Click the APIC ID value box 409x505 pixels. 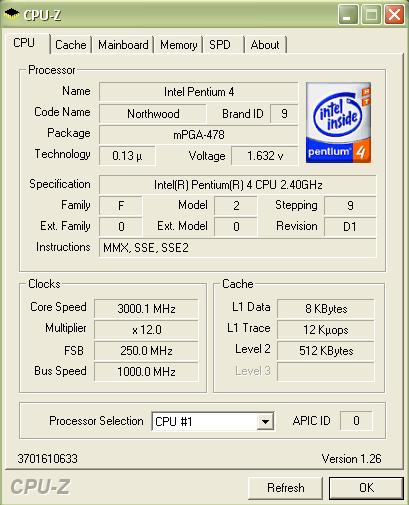(x=356, y=421)
